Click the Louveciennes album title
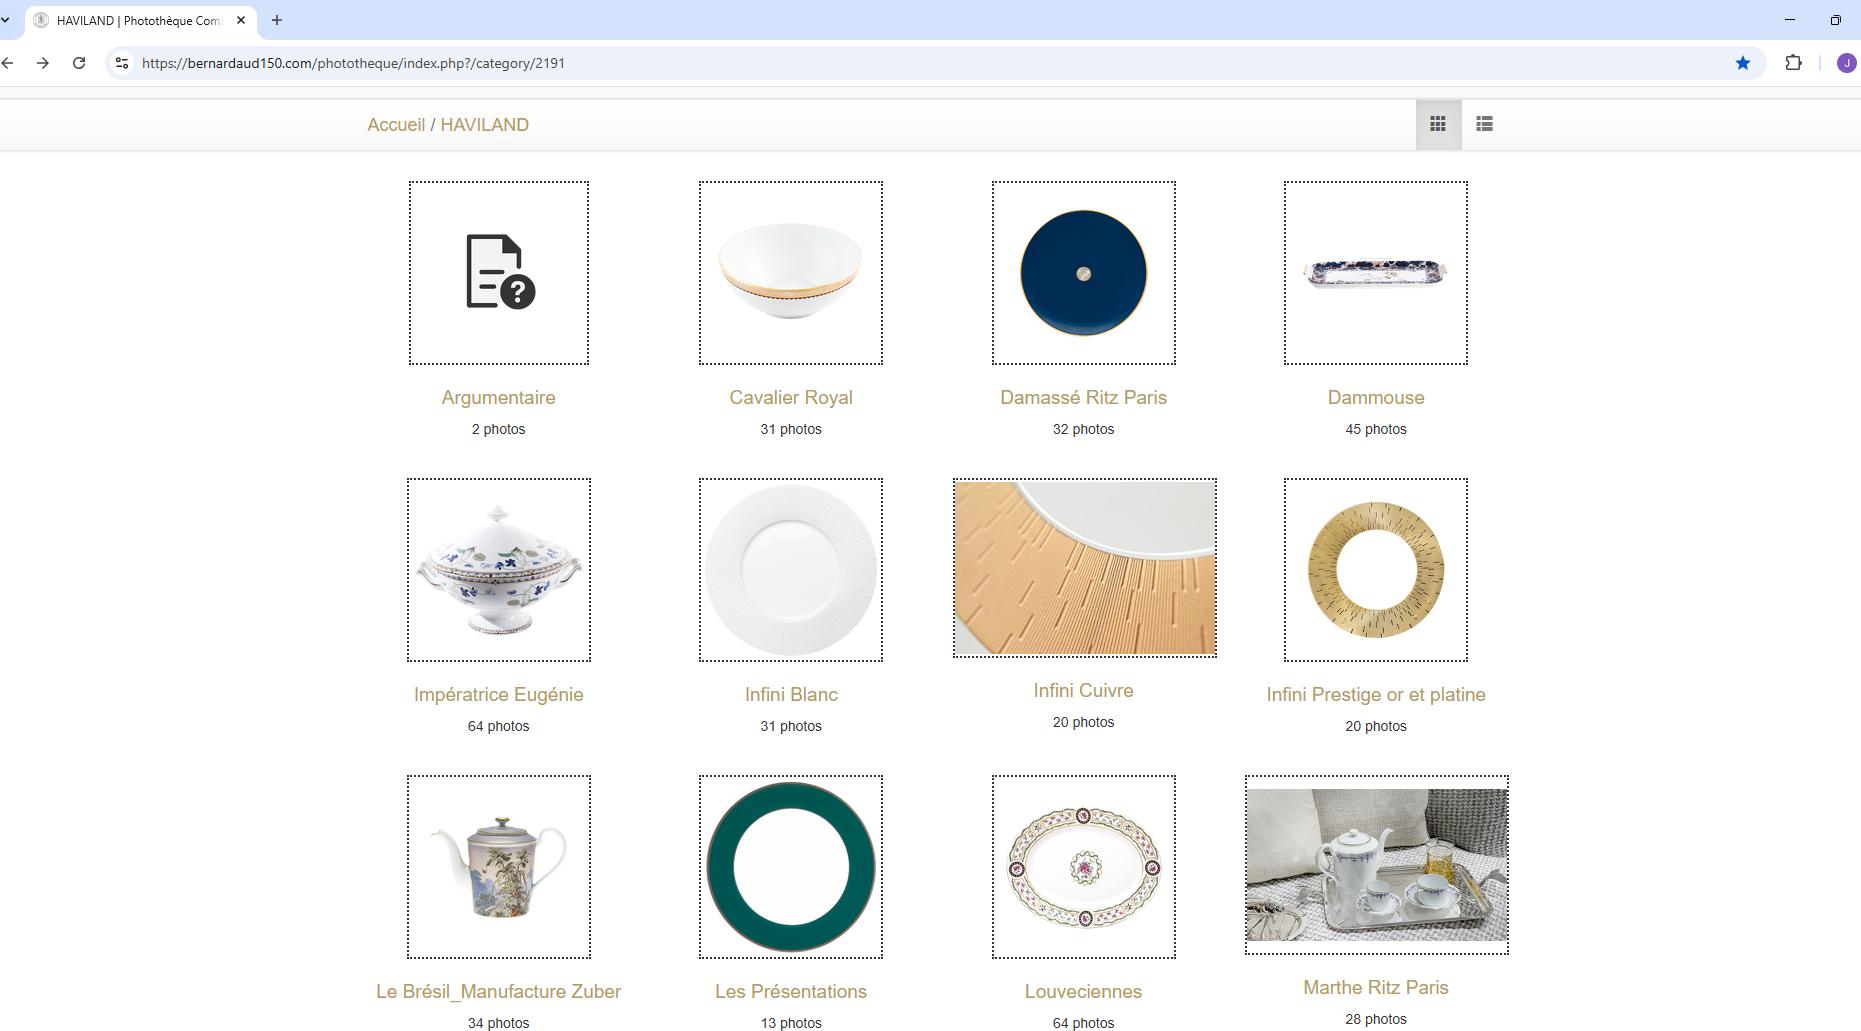The image size is (1861, 1031). pyautogui.click(x=1084, y=991)
